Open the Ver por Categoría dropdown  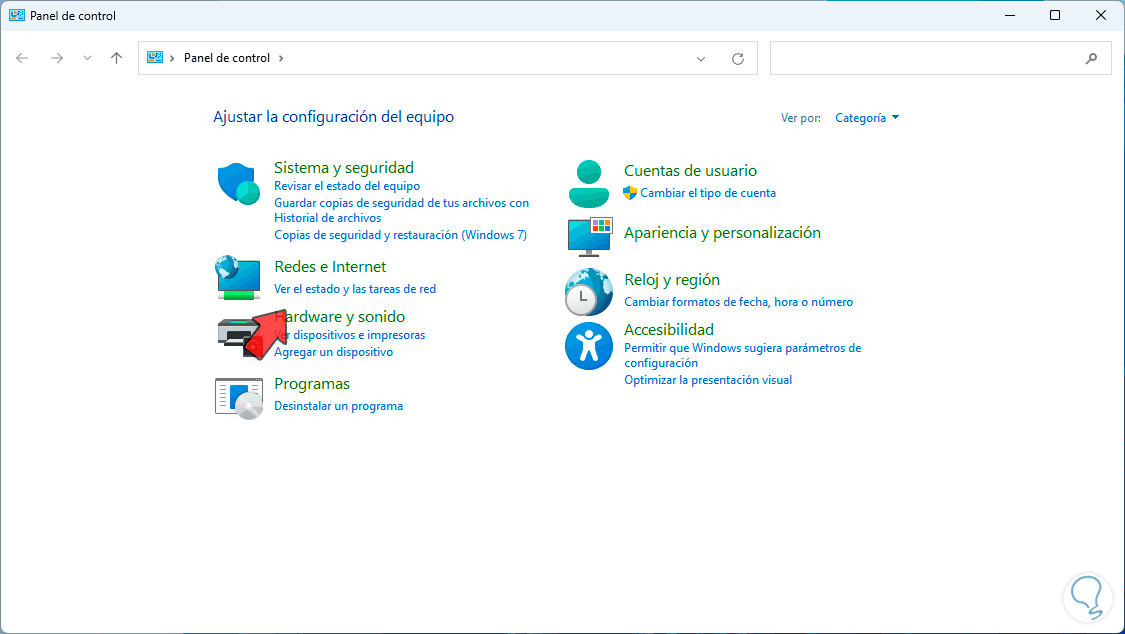tap(867, 118)
